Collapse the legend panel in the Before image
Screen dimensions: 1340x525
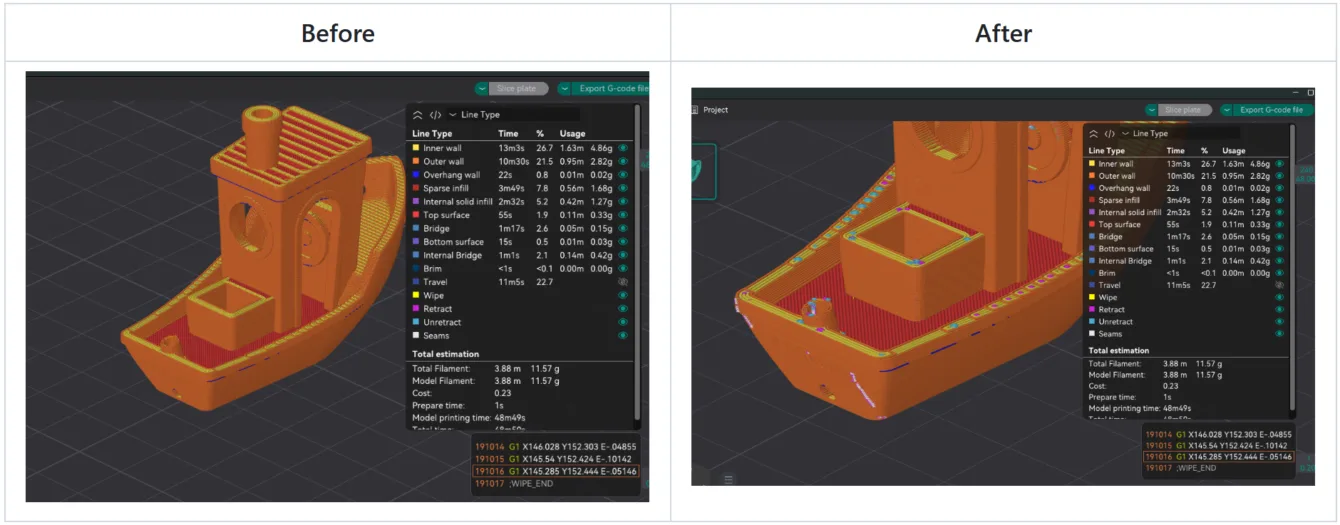coord(418,115)
